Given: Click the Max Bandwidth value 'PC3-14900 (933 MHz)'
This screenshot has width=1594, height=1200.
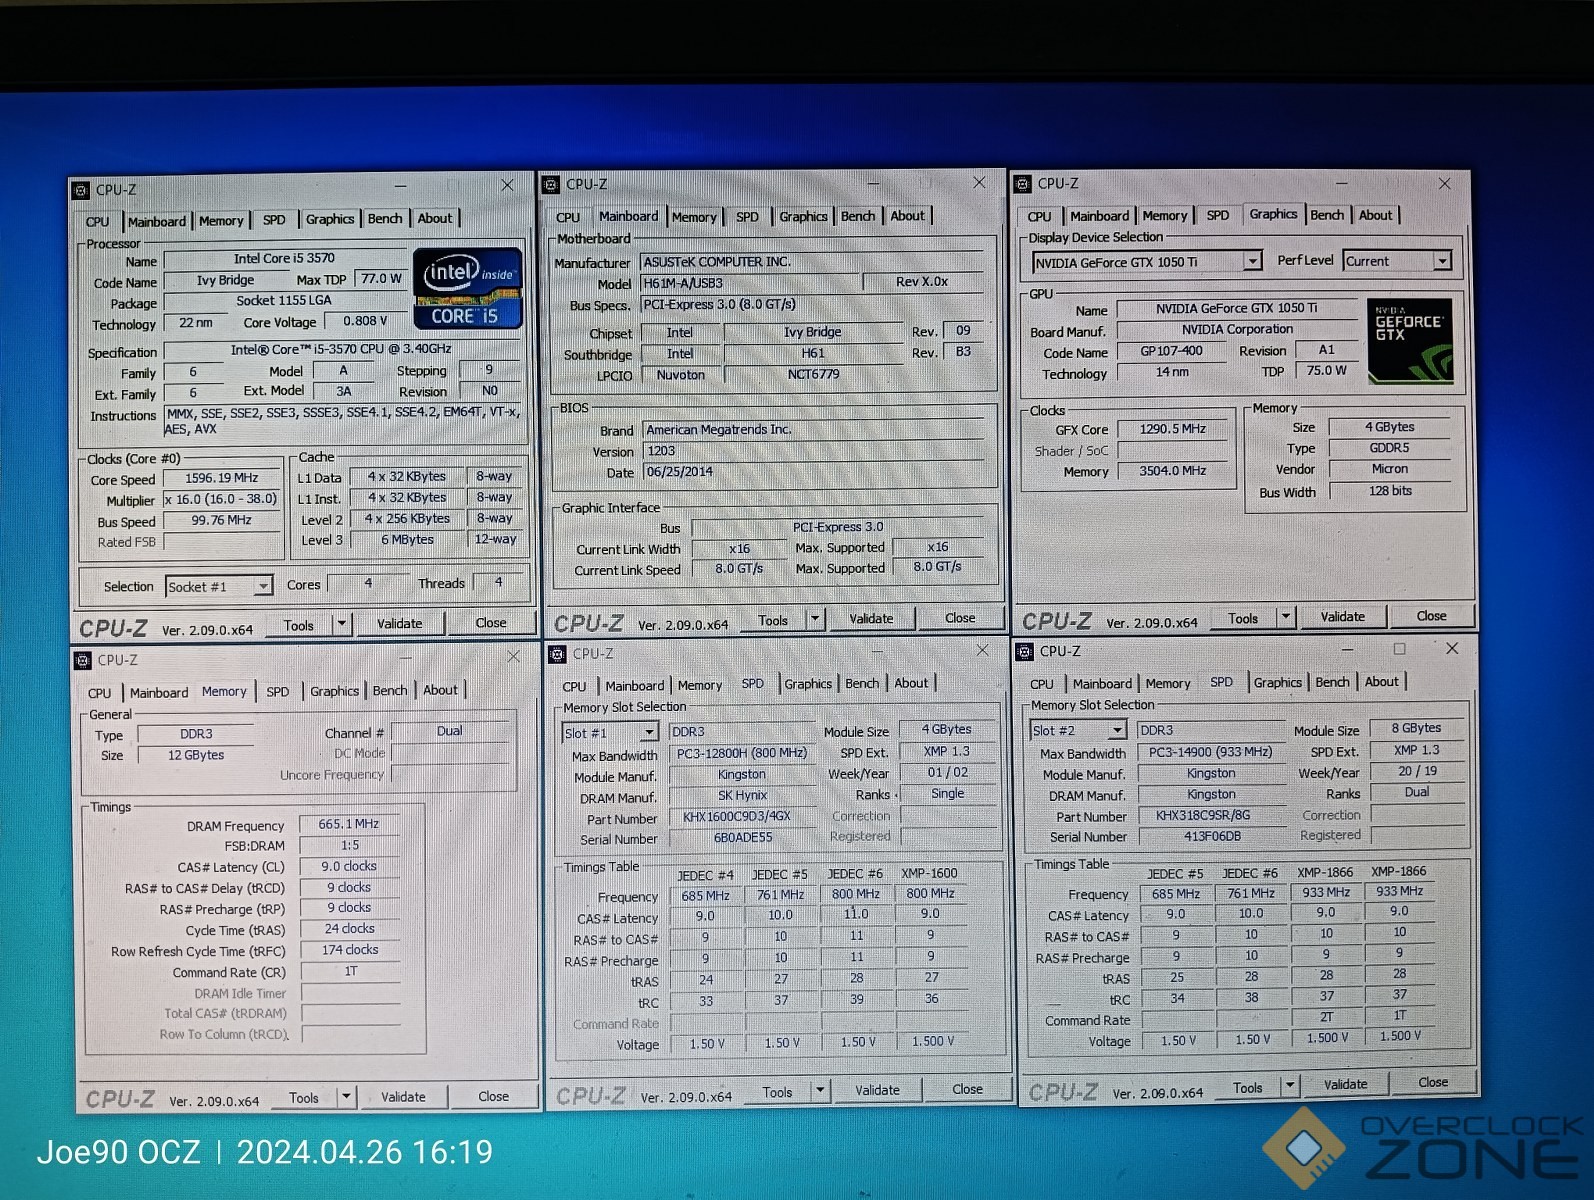Looking at the screenshot, I should coord(1211,752).
